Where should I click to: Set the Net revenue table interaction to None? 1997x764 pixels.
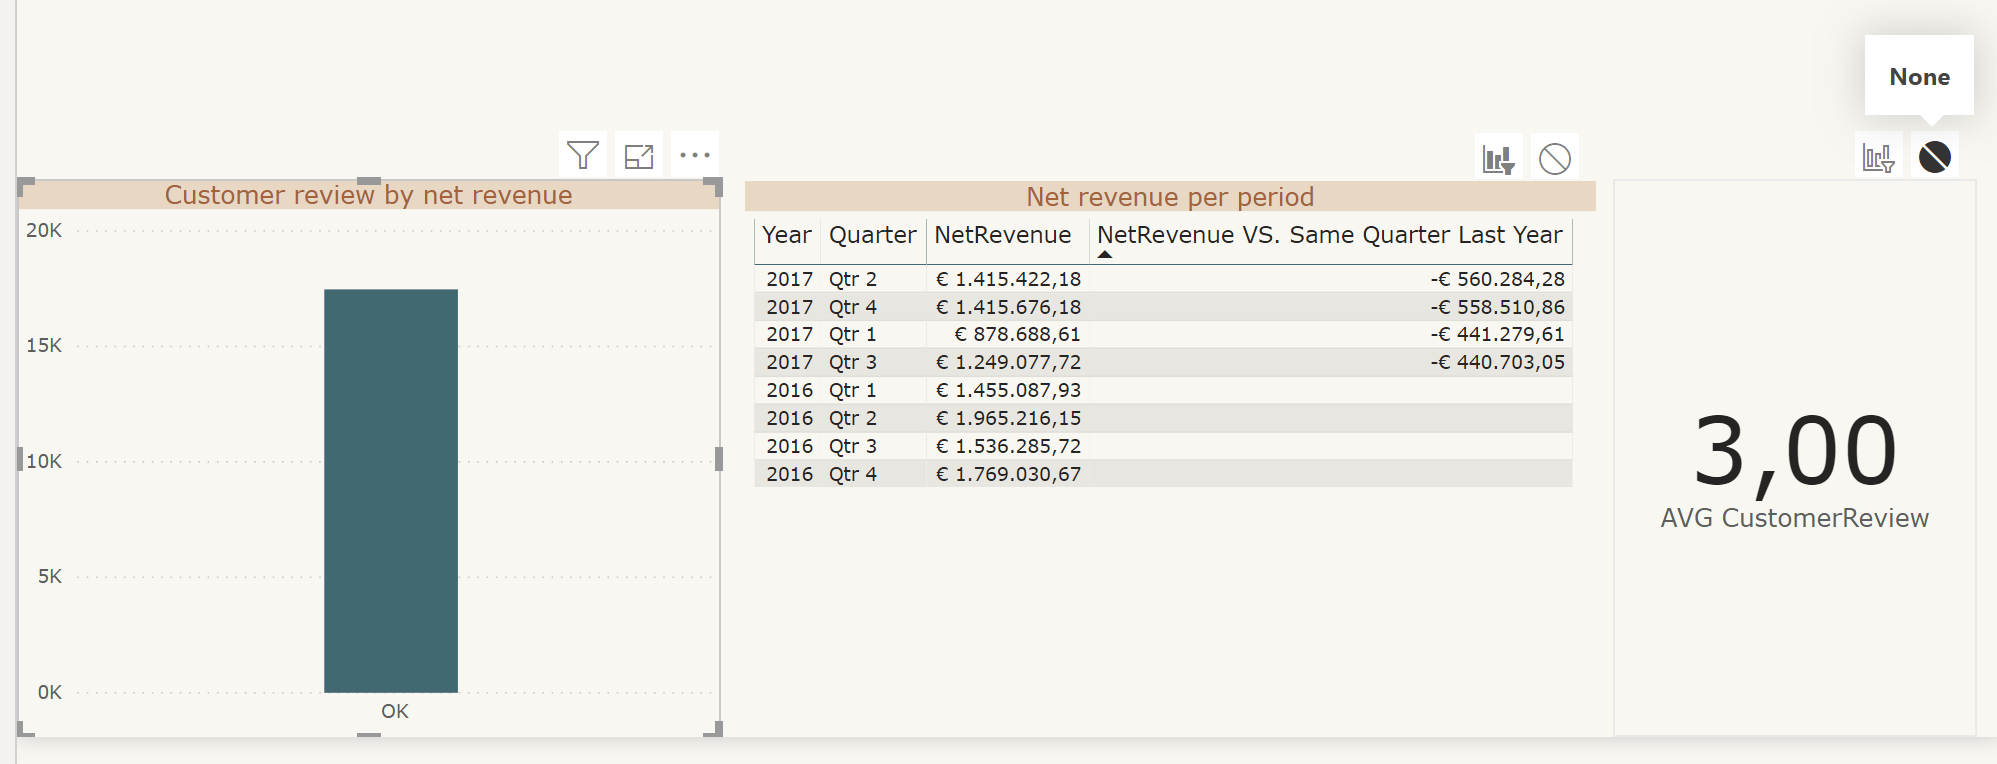1555,158
